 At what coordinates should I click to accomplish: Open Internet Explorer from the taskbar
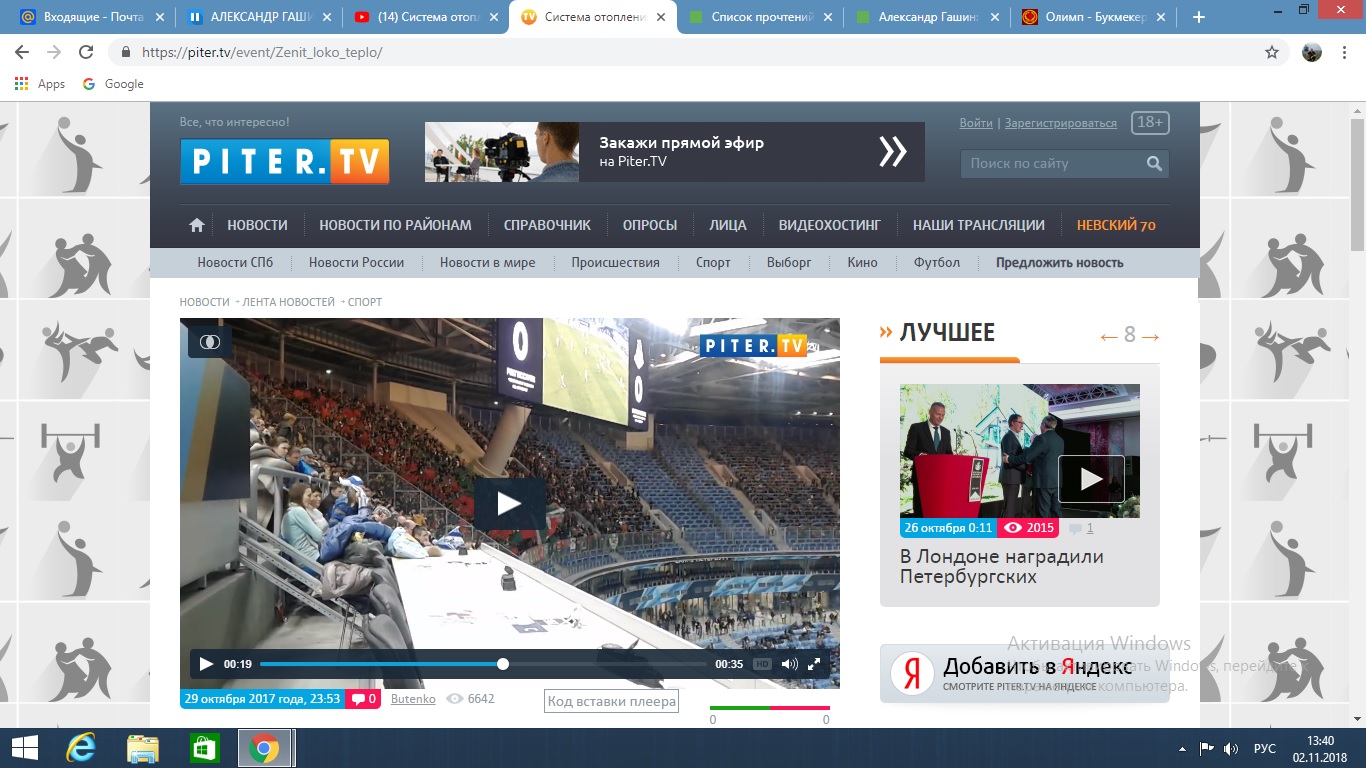coord(80,748)
